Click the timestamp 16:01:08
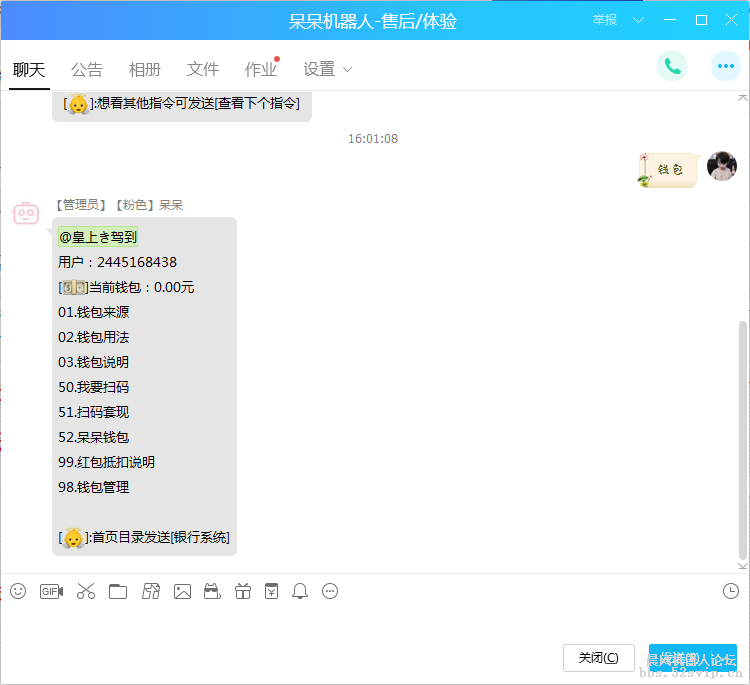750x685 pixels. coord(373,139)
